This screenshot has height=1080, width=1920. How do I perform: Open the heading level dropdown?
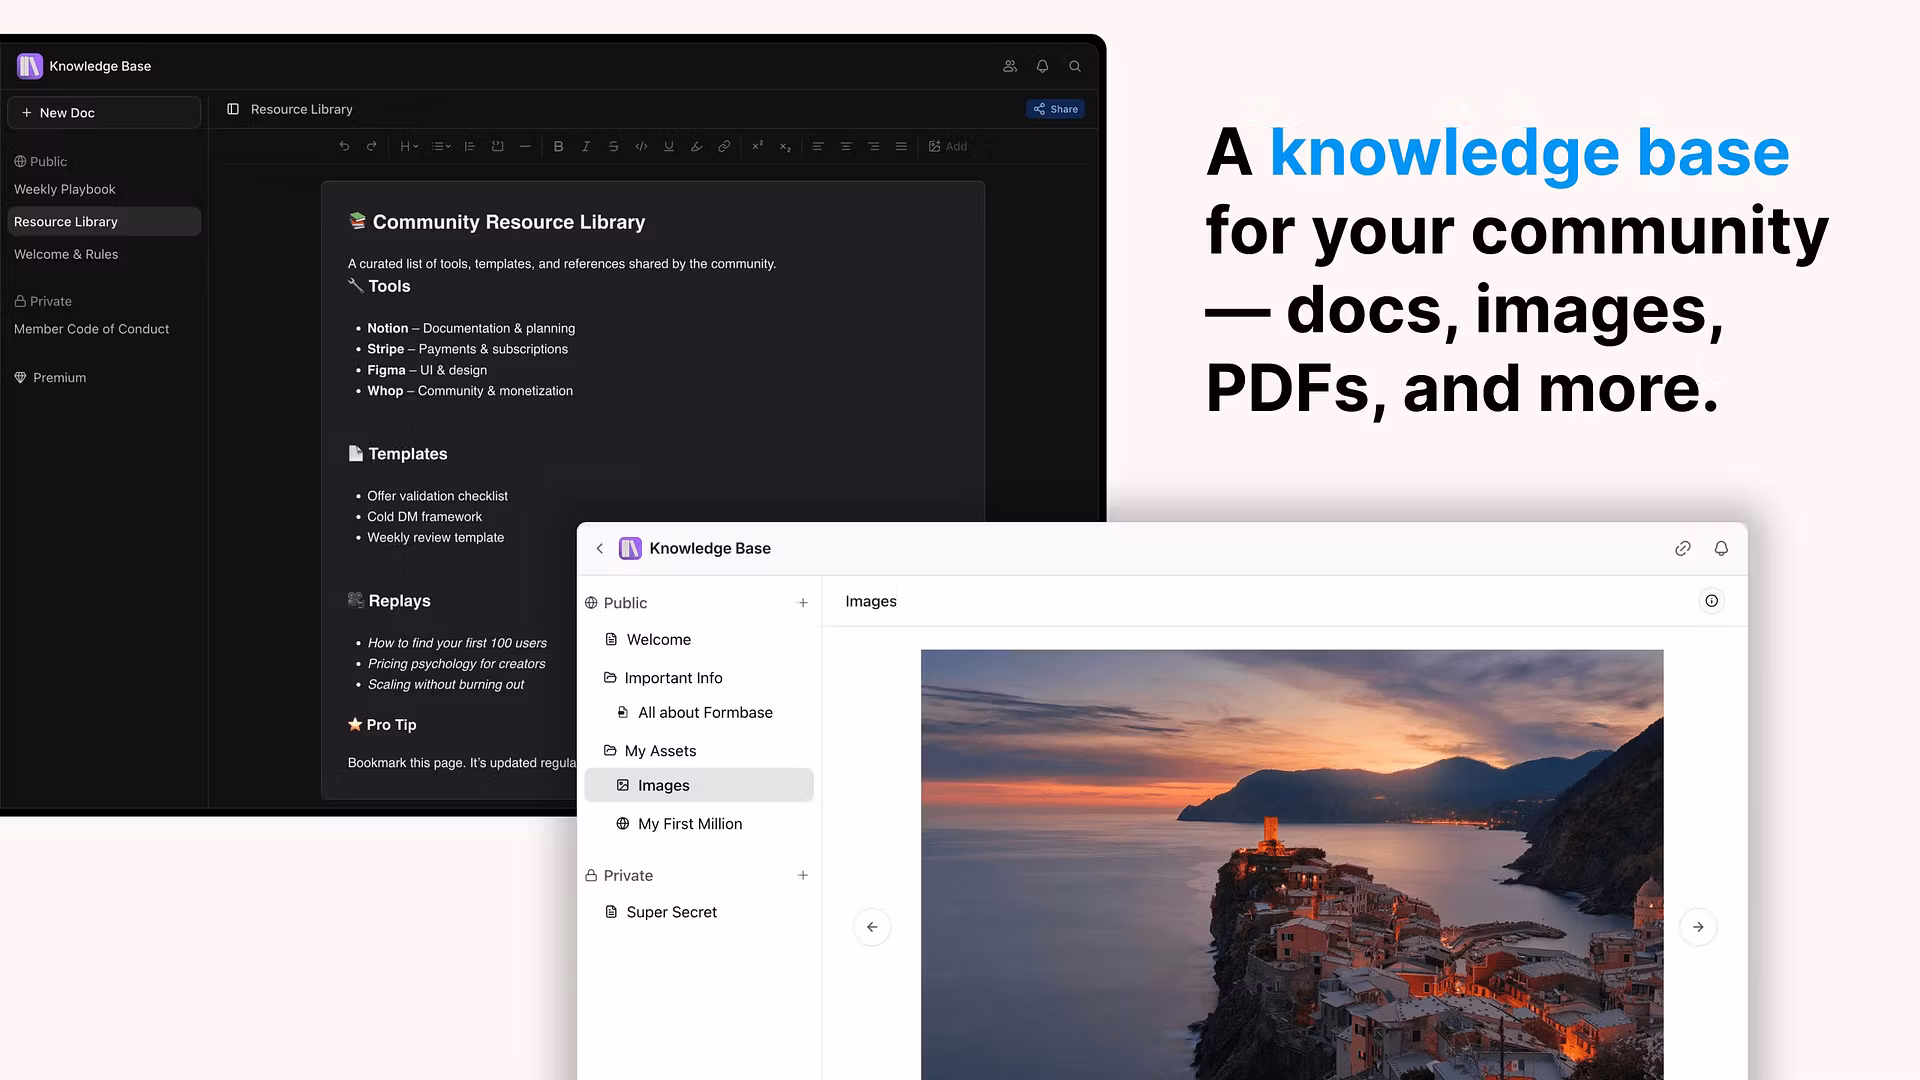[x=409, y=146]
